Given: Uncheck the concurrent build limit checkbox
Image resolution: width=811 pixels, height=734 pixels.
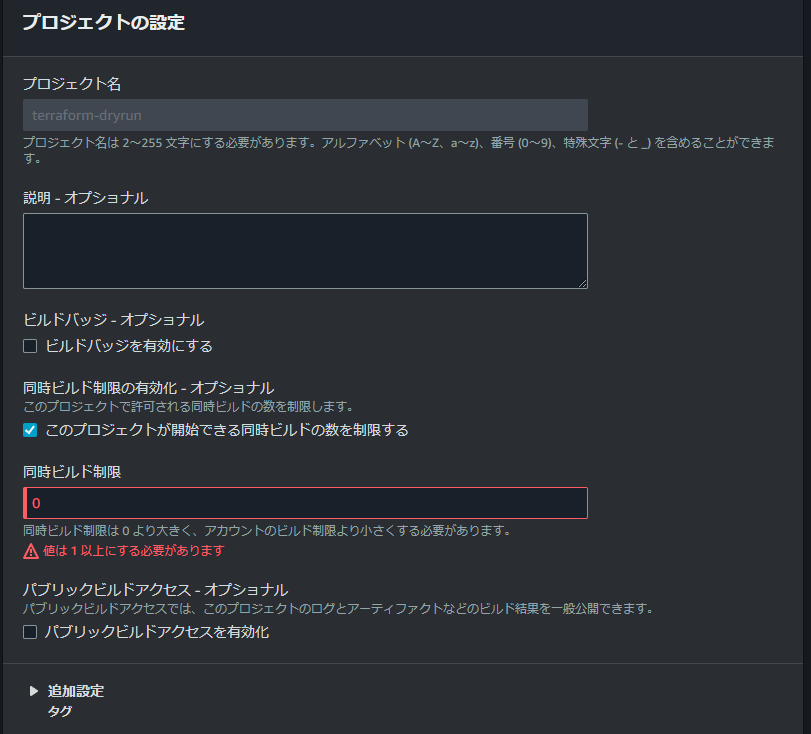Looking at the screenshot, I should (x=30, y=430).
